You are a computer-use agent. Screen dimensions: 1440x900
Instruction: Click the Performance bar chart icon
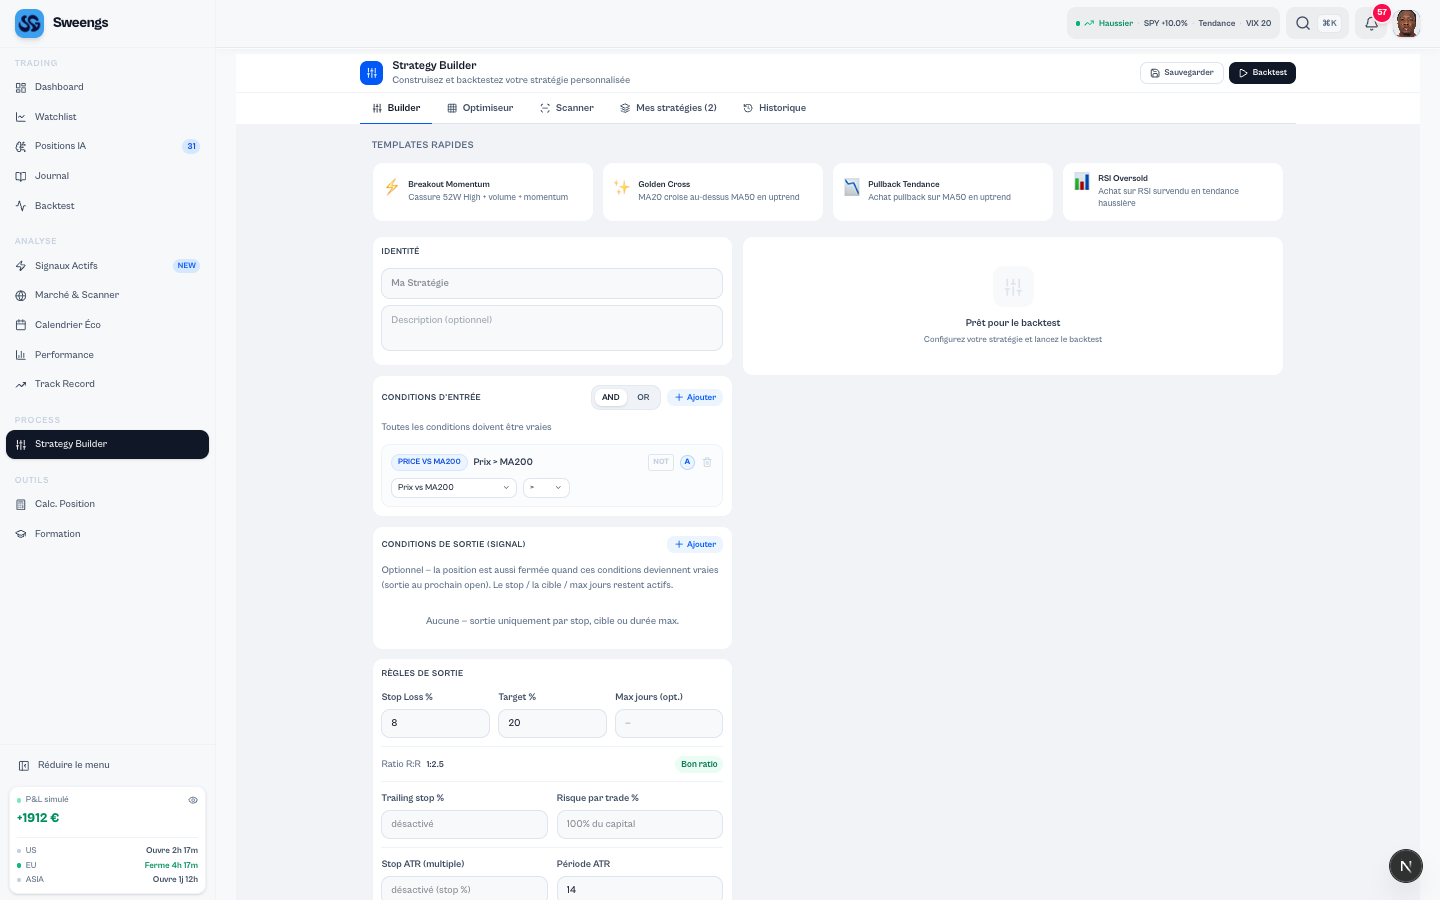tap(21, 355)
